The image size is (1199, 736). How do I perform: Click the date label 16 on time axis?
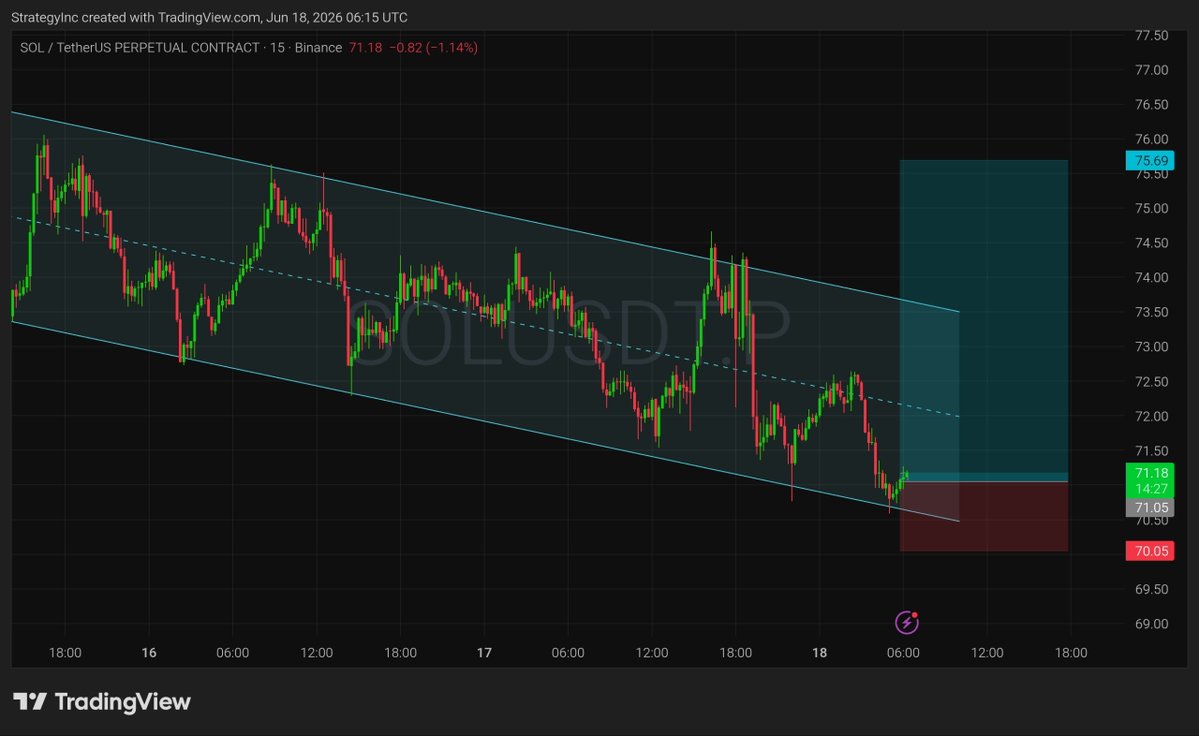149,653
